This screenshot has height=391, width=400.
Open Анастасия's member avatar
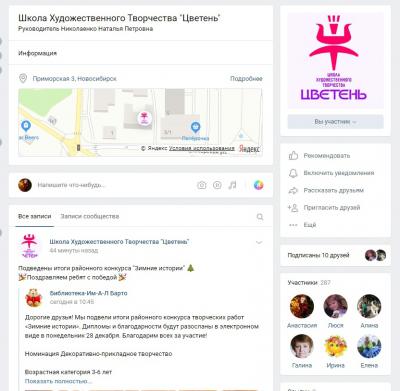click(x=302, y=306)
